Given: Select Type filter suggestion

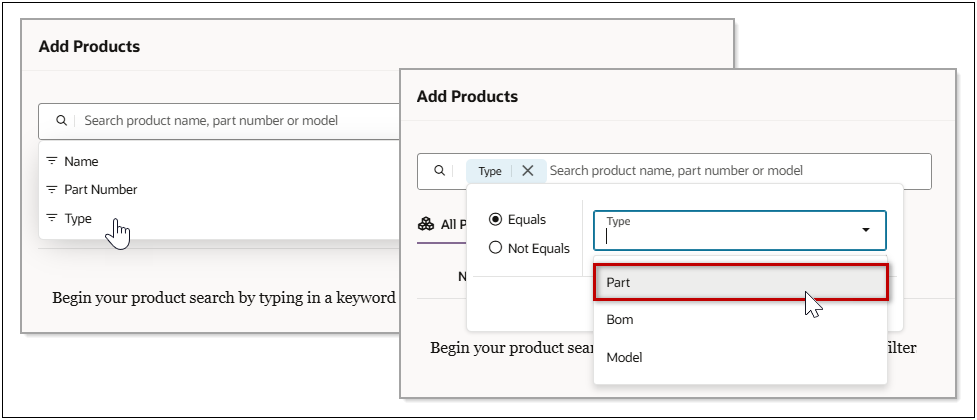Looking at the screenshot, I should click(78, 219).
